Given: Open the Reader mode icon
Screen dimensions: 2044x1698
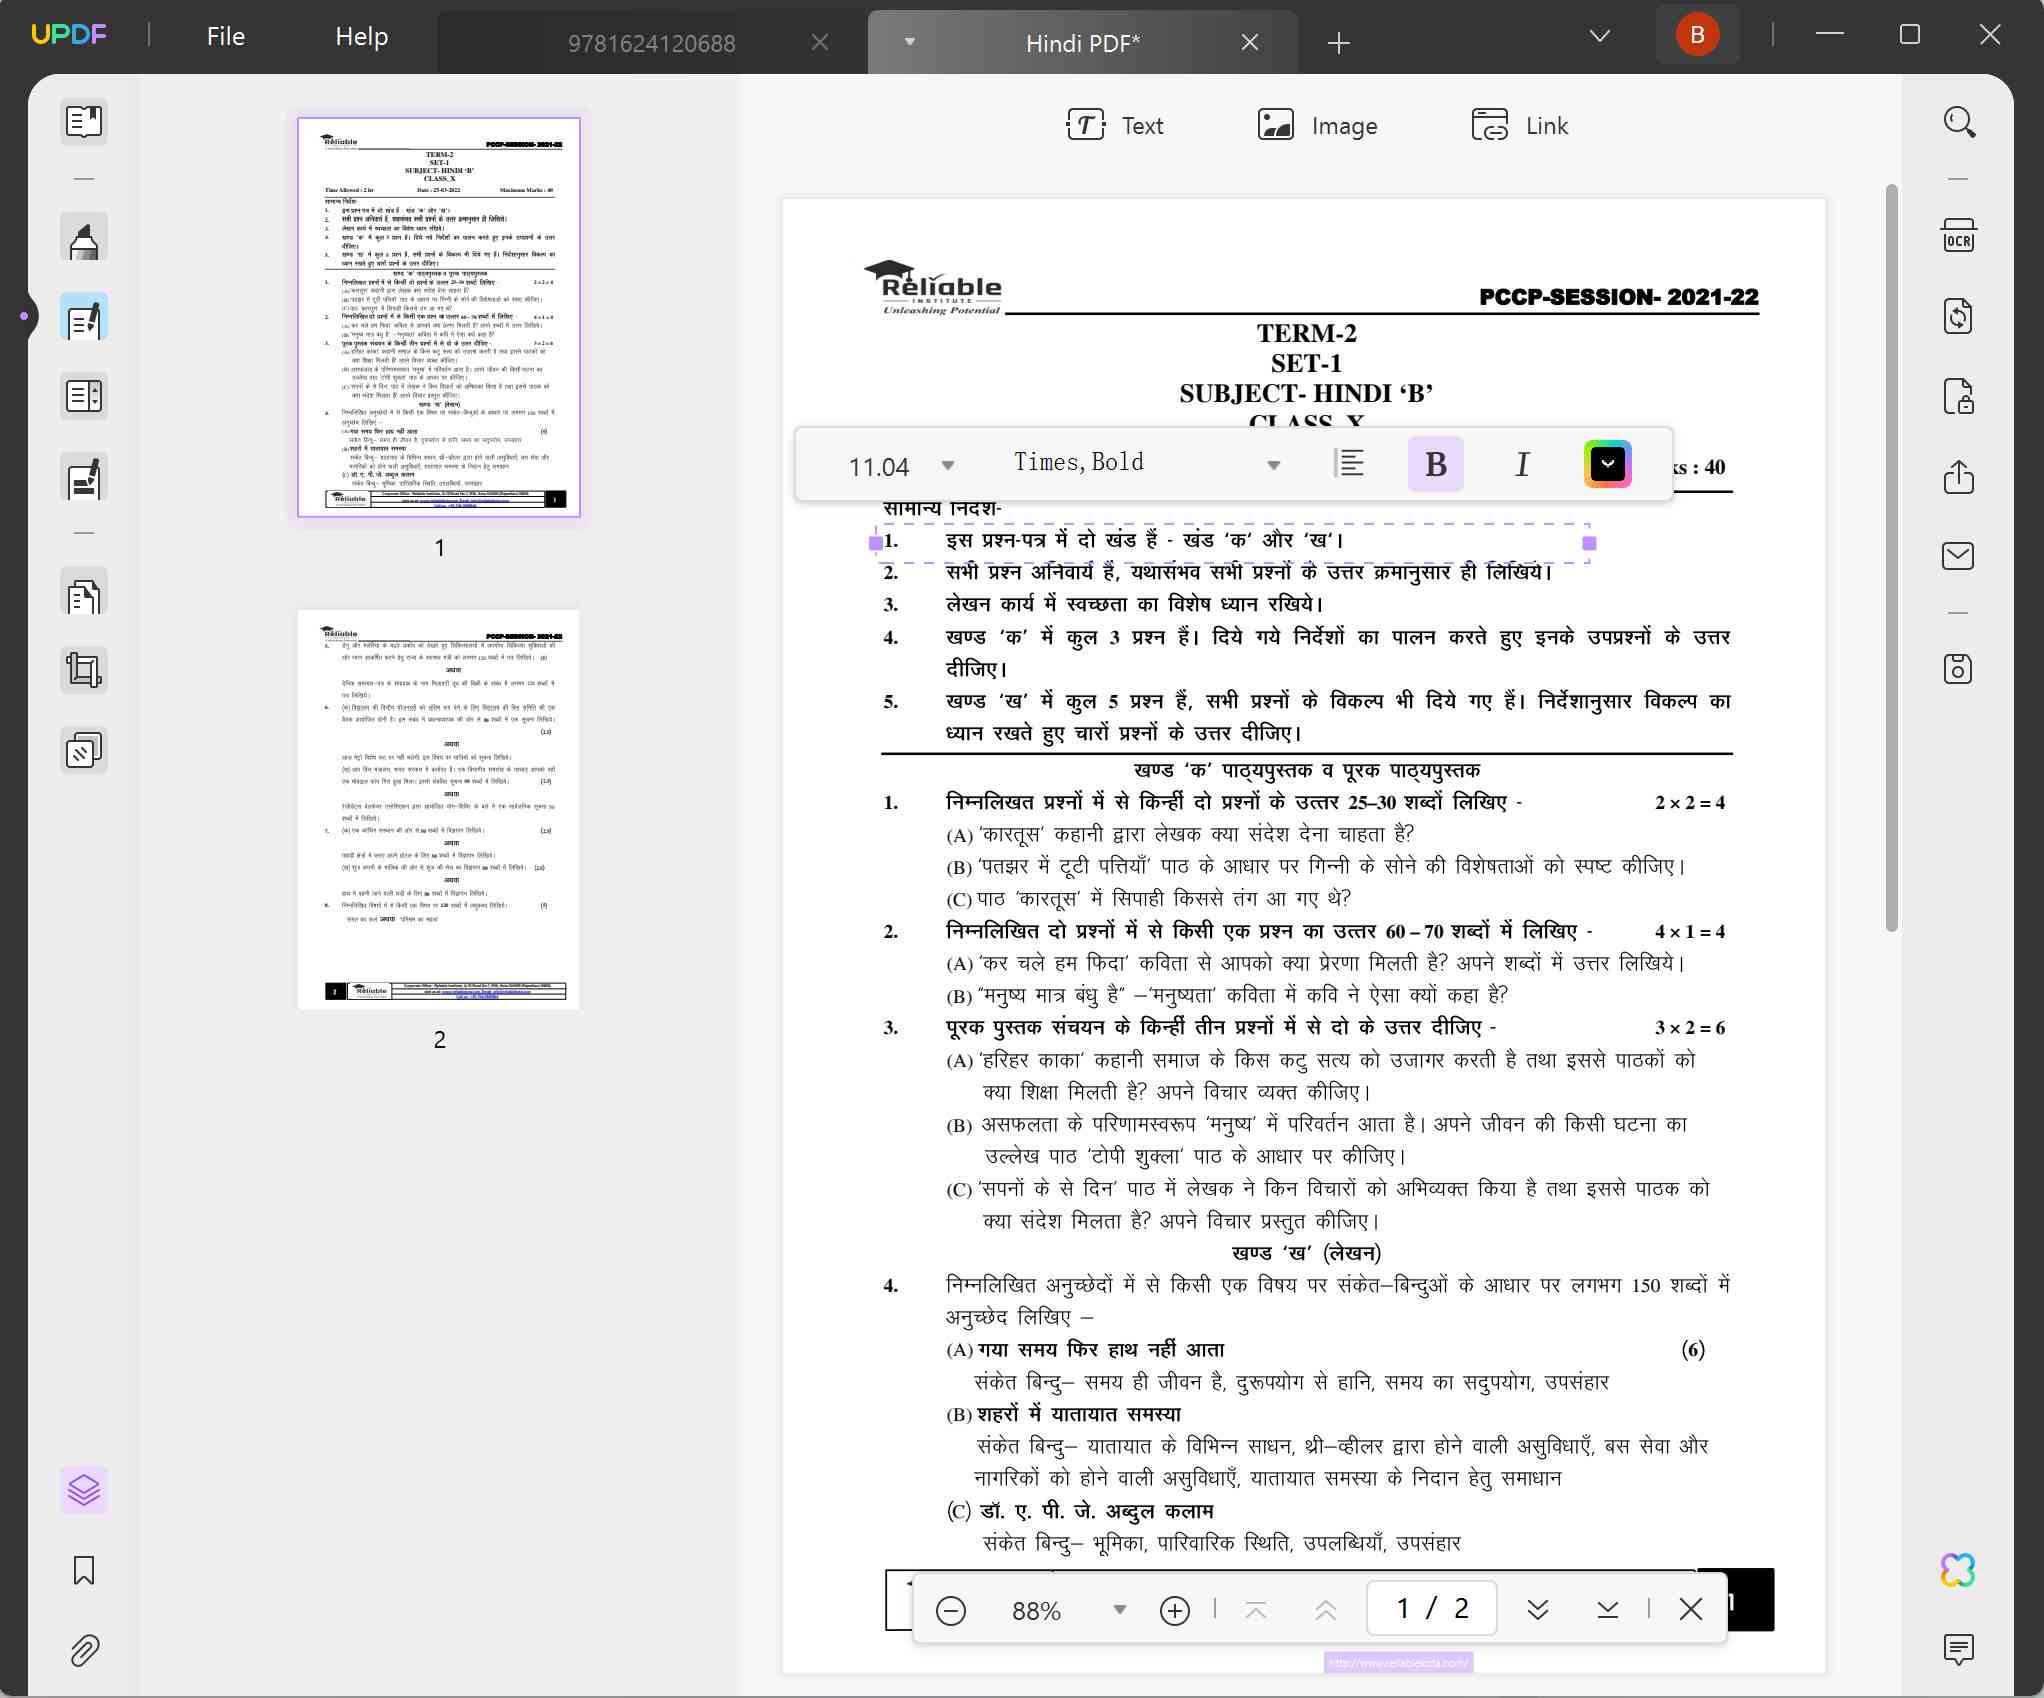Looking at the screenshot, I should (x=84, y=122).
